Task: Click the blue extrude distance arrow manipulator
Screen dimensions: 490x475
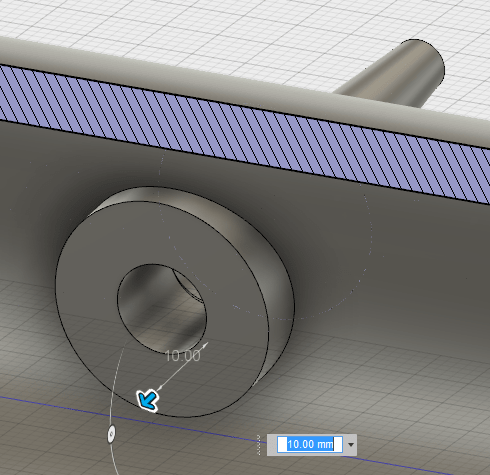Action: click(x=148, y=400)
